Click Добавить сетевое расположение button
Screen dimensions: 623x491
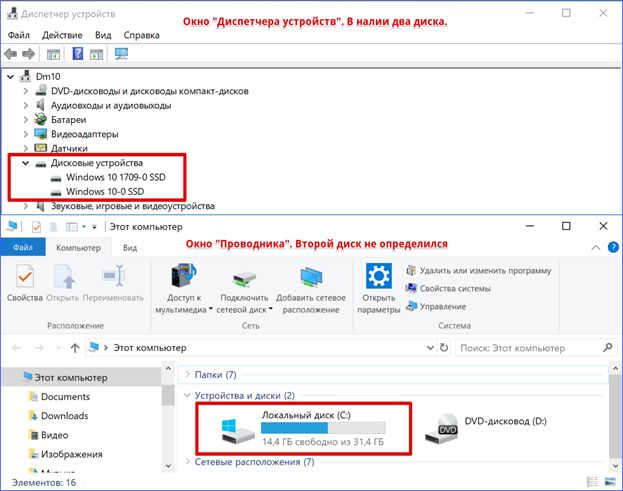311,289
